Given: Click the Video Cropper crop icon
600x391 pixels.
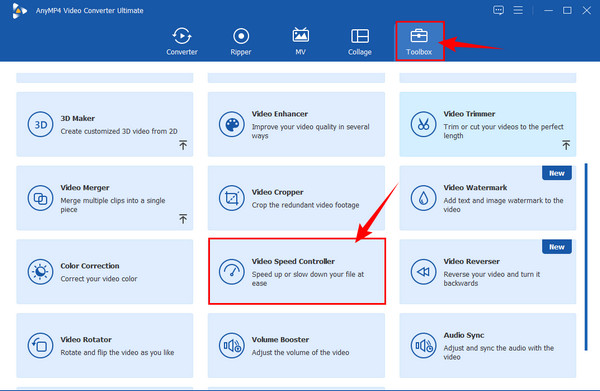Looking at the screenshot, I should (x=232, y=198).
